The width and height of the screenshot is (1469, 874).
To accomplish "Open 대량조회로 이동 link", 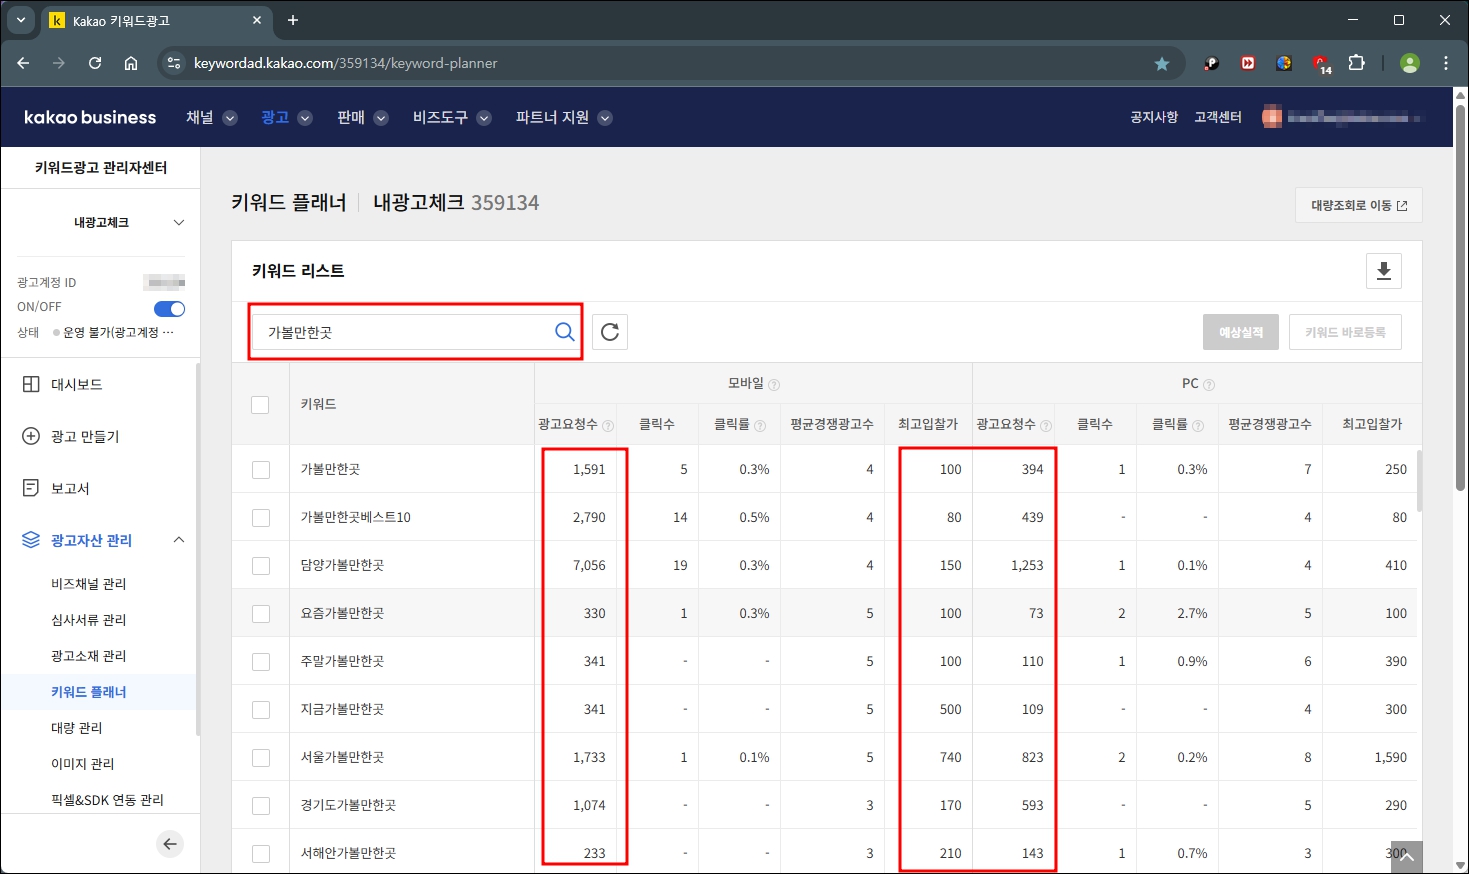I will coord(1358,204).
